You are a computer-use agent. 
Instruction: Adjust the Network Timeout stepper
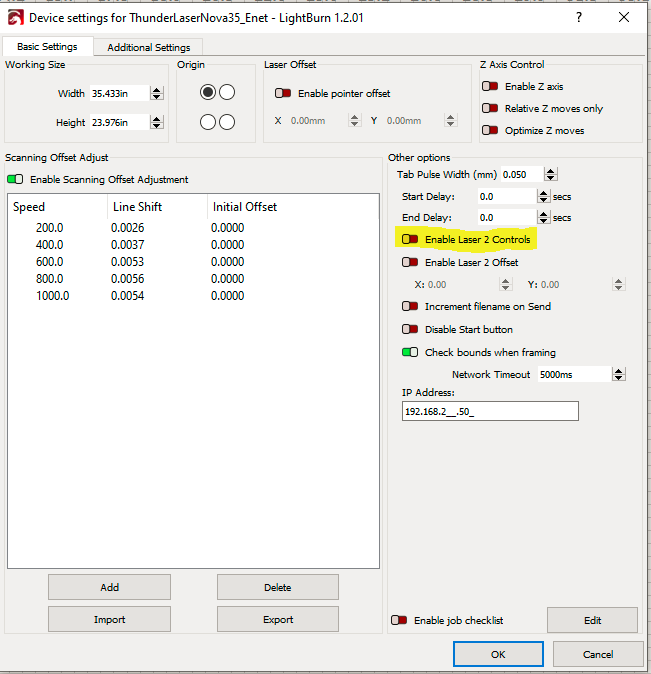[619, 374]
